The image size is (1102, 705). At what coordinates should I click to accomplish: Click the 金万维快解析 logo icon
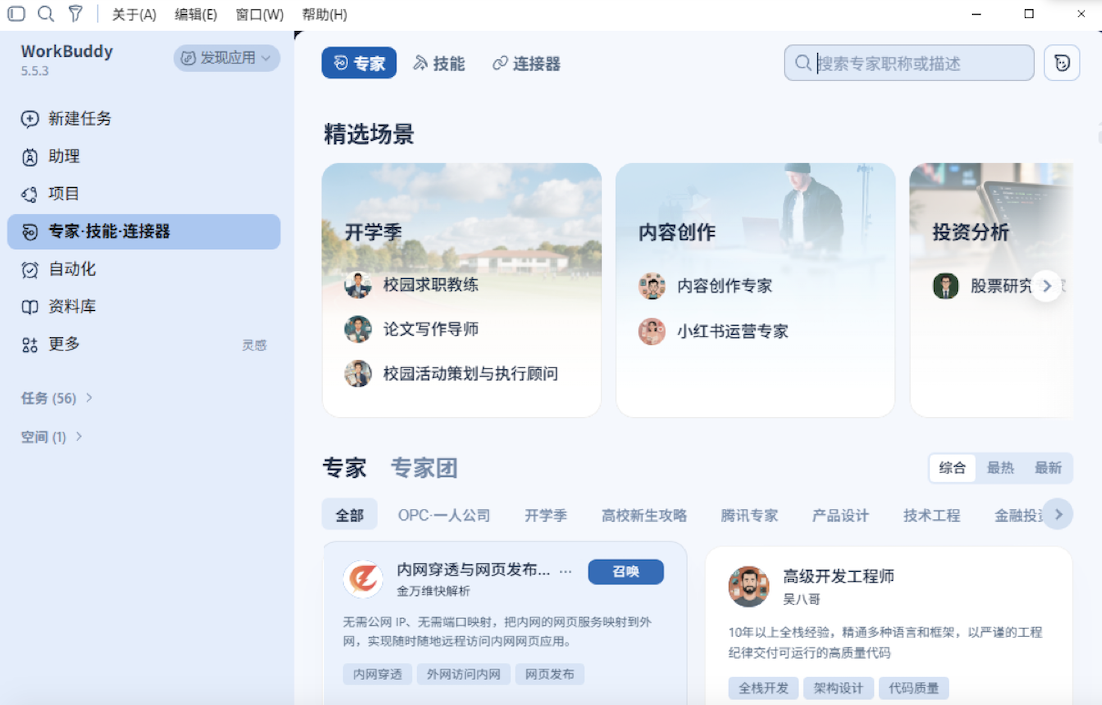pyautogui.click(x=363, y=578)
